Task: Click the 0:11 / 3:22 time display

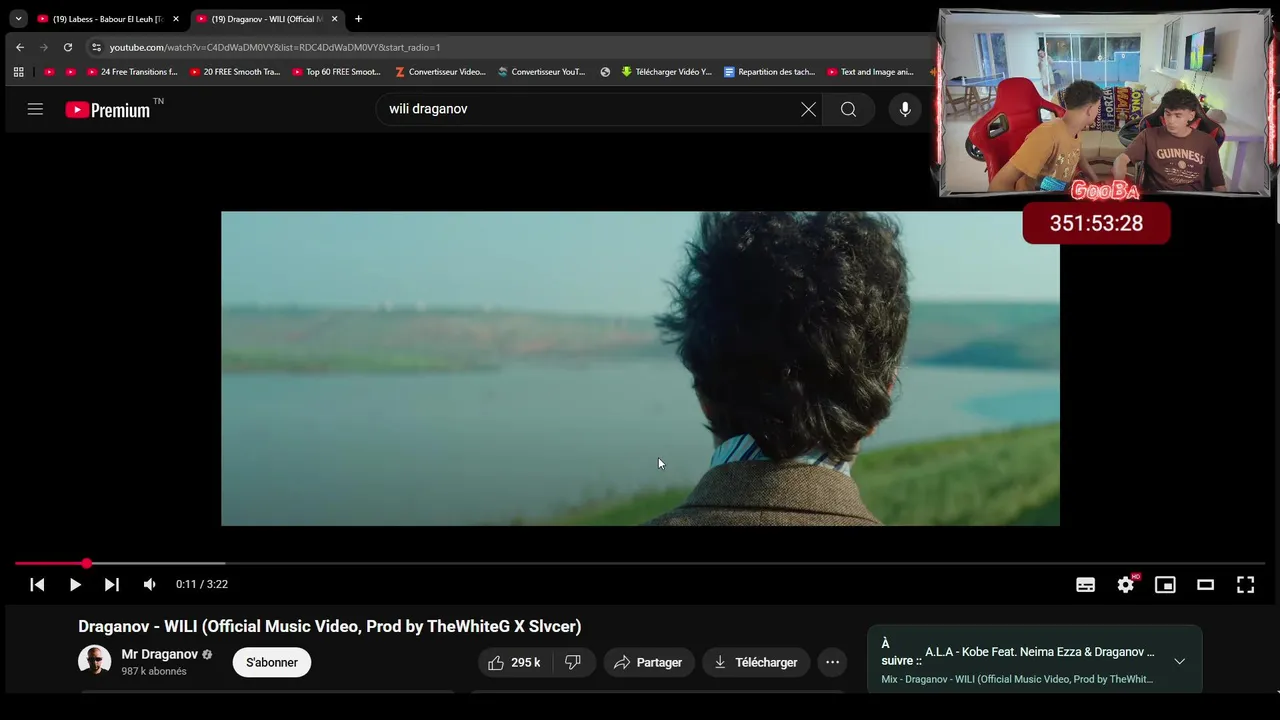Action: (202, 585)
